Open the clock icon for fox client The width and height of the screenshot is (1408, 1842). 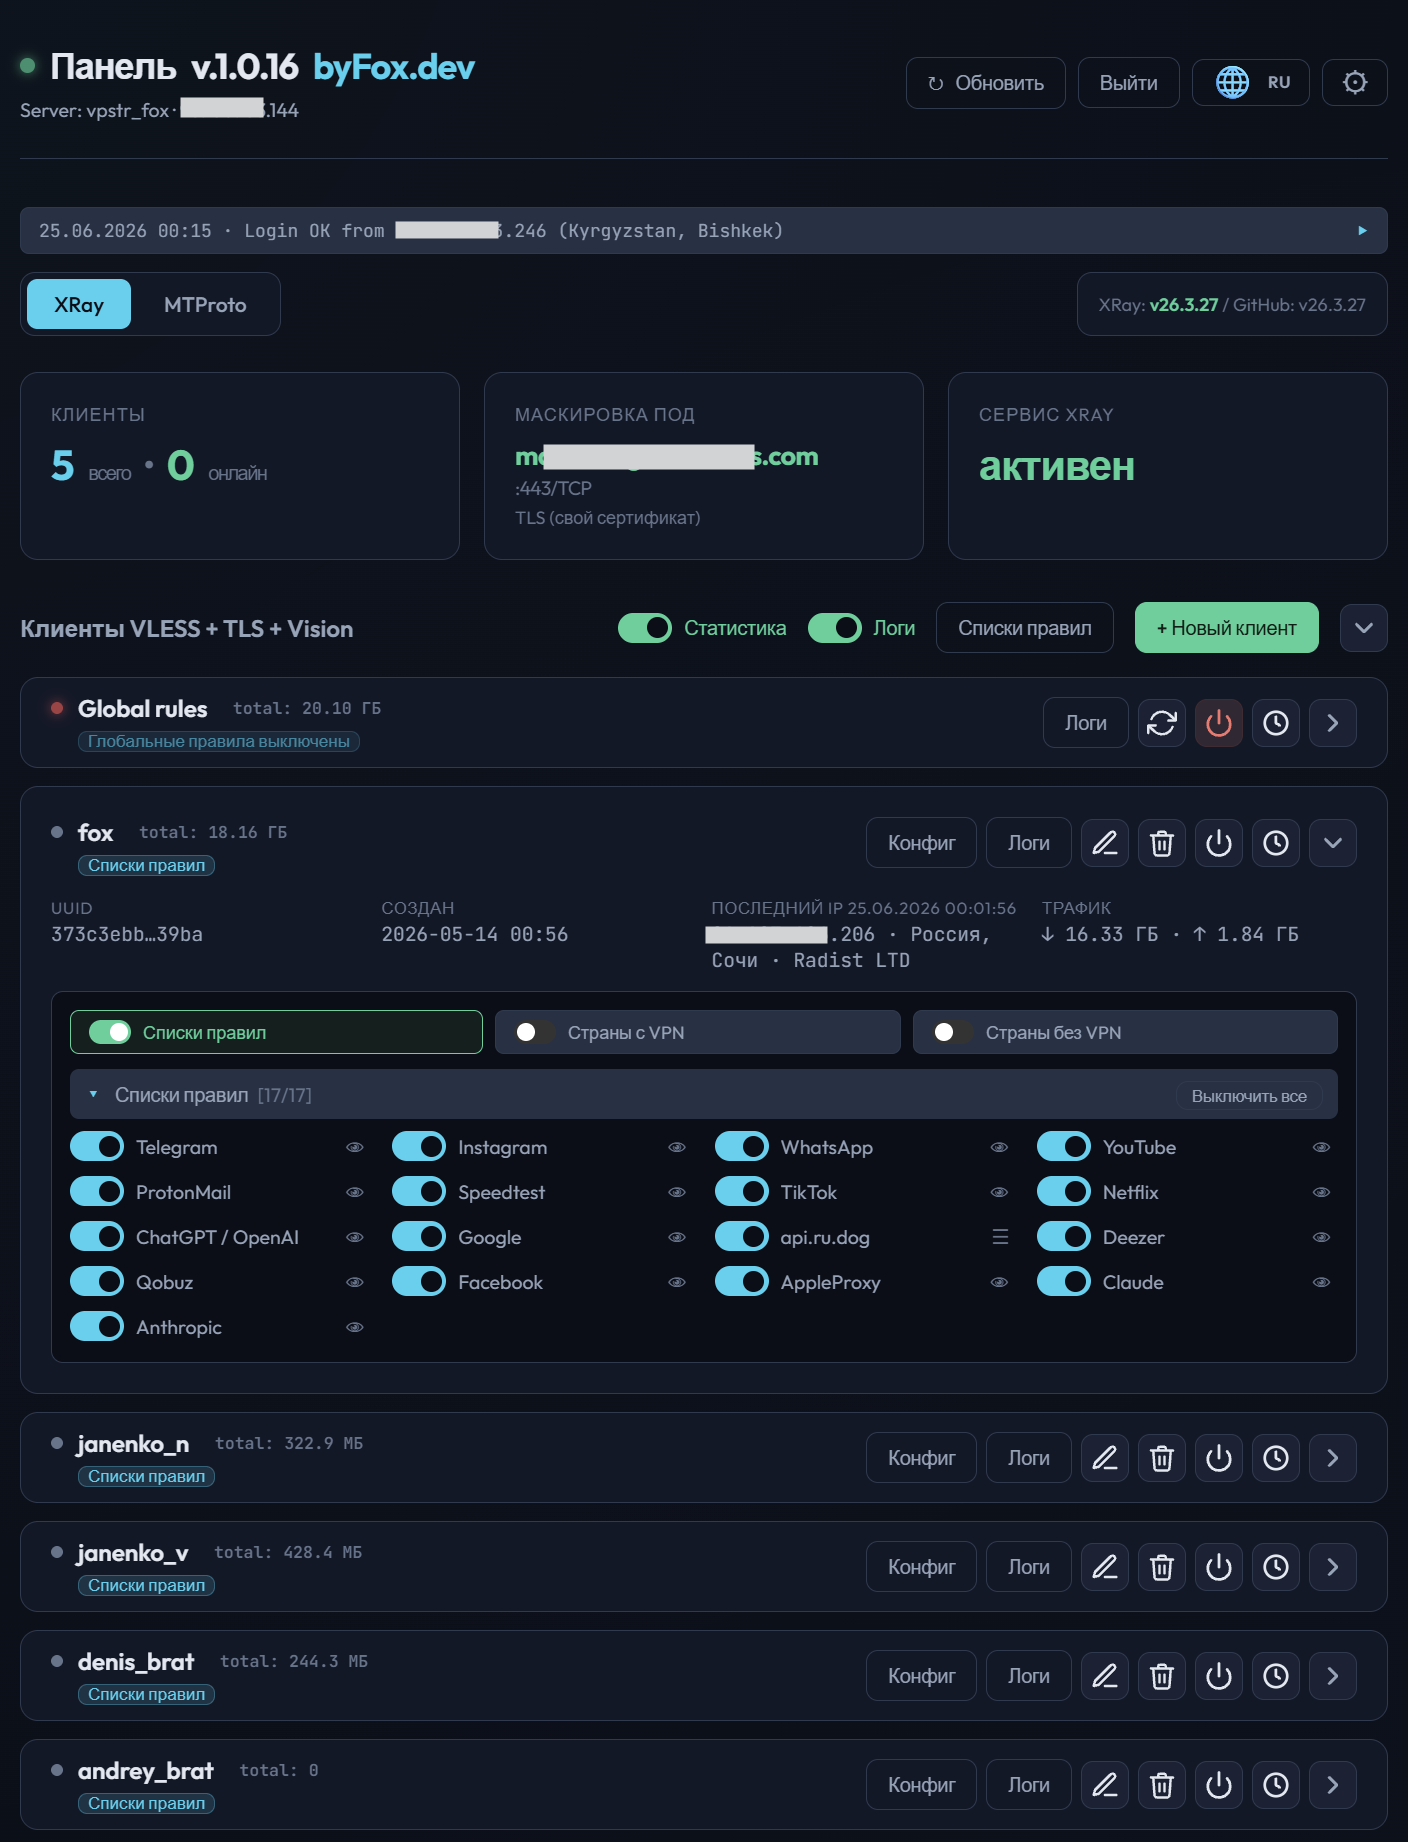(x=1275, y=843)
